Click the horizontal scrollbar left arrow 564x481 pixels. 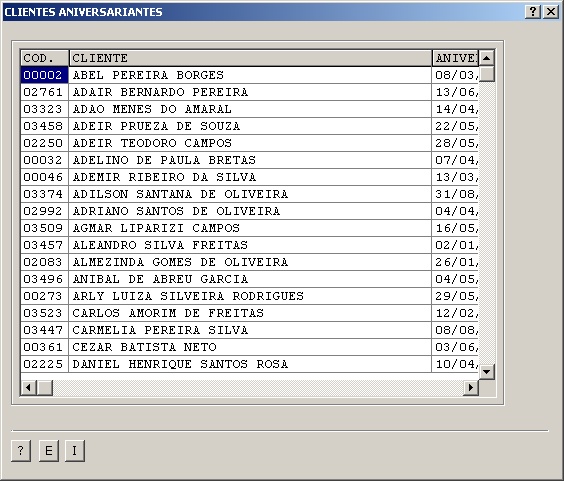coord(29,387)
